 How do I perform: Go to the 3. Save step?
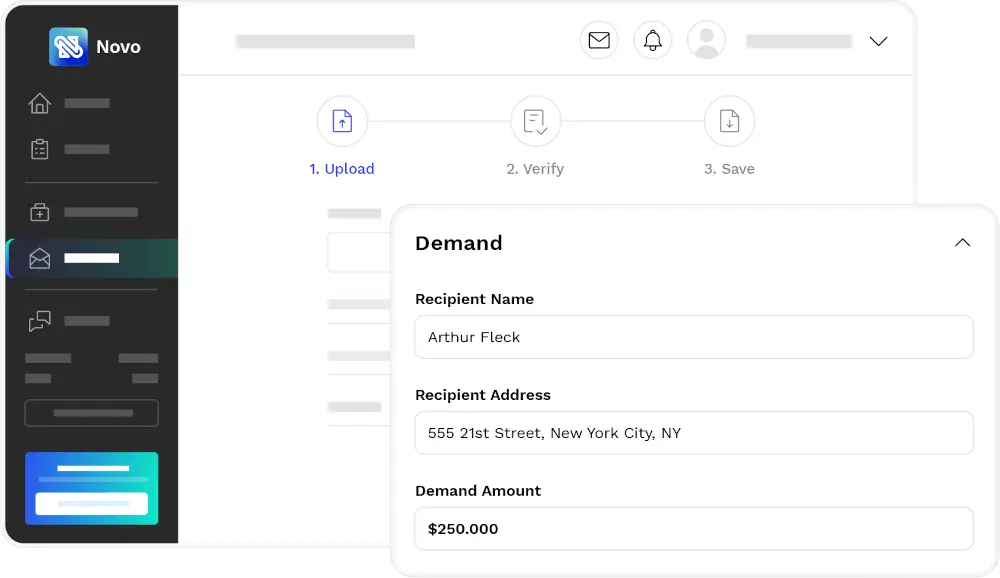click(x=729, y=169)
